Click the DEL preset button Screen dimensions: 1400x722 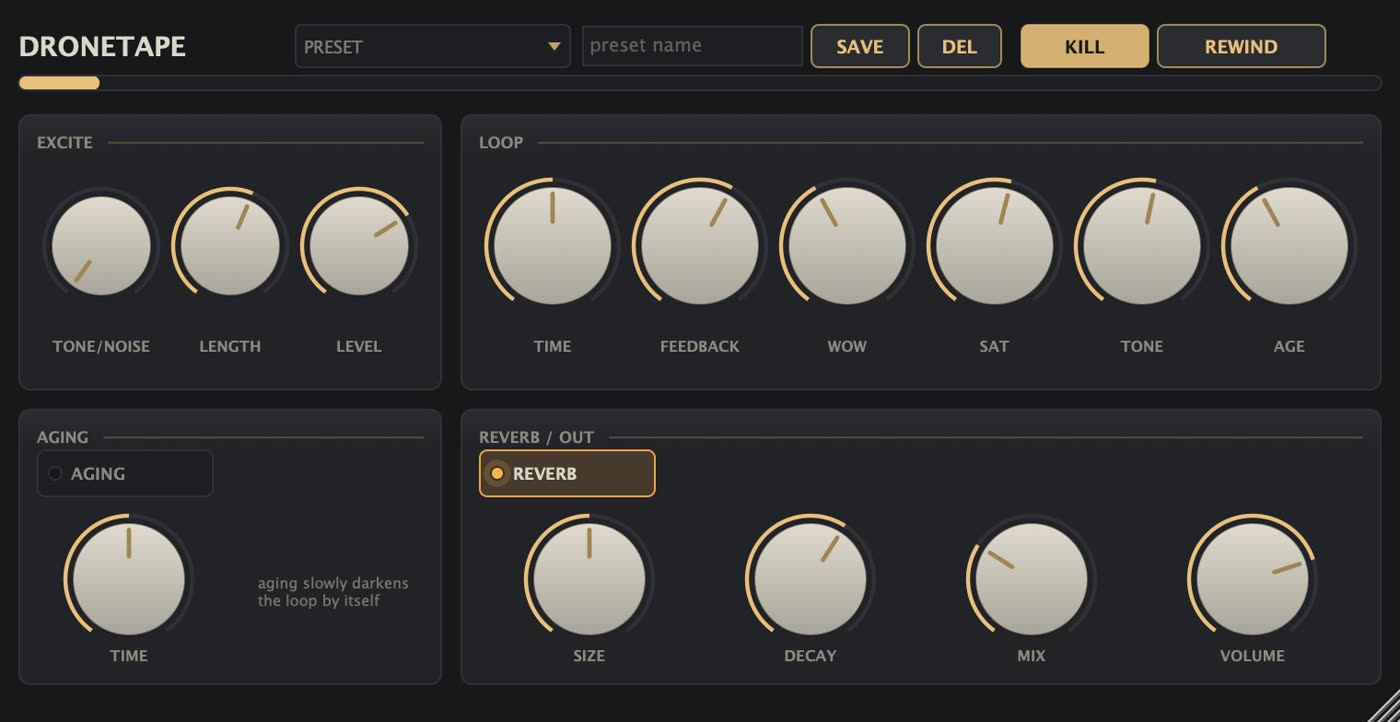point(959,46)
